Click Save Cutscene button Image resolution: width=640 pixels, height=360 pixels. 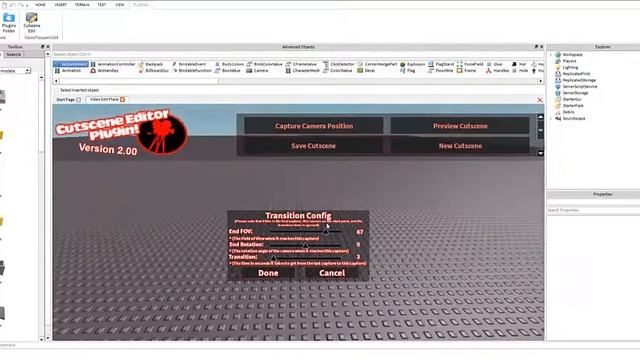pyautogui.click(x=313, y=146)
